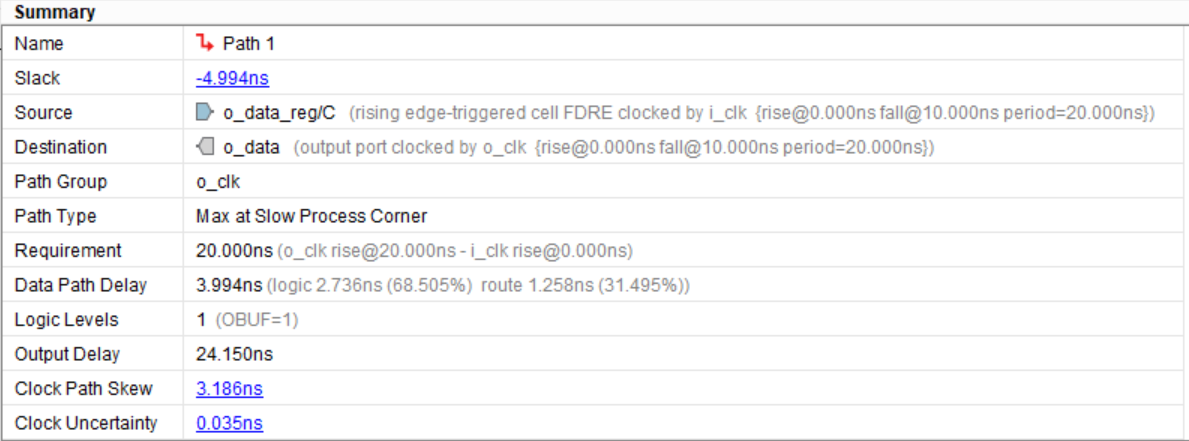Click the Clock Uncertainty row label
The width and height of the screenshot is (1189, 441).
click(x=86, y=423)
